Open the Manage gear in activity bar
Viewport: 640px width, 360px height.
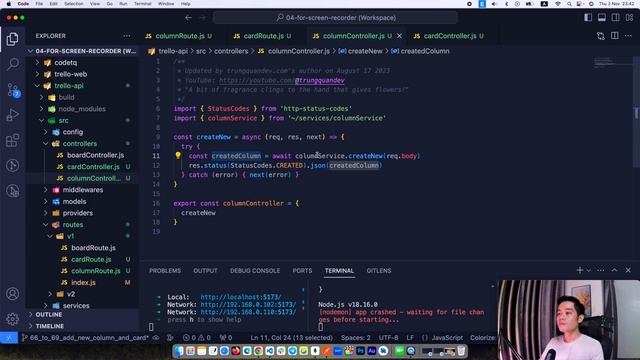12,318
